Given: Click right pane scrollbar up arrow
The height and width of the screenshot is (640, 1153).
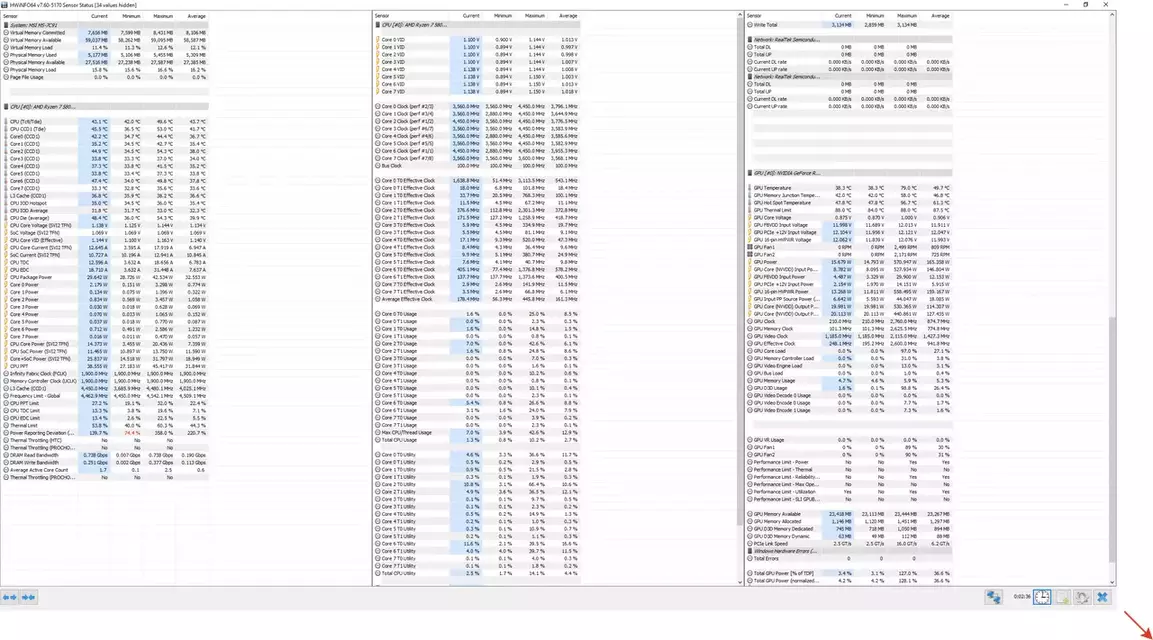Looking at the screenshot, I should click(1112, 15).
